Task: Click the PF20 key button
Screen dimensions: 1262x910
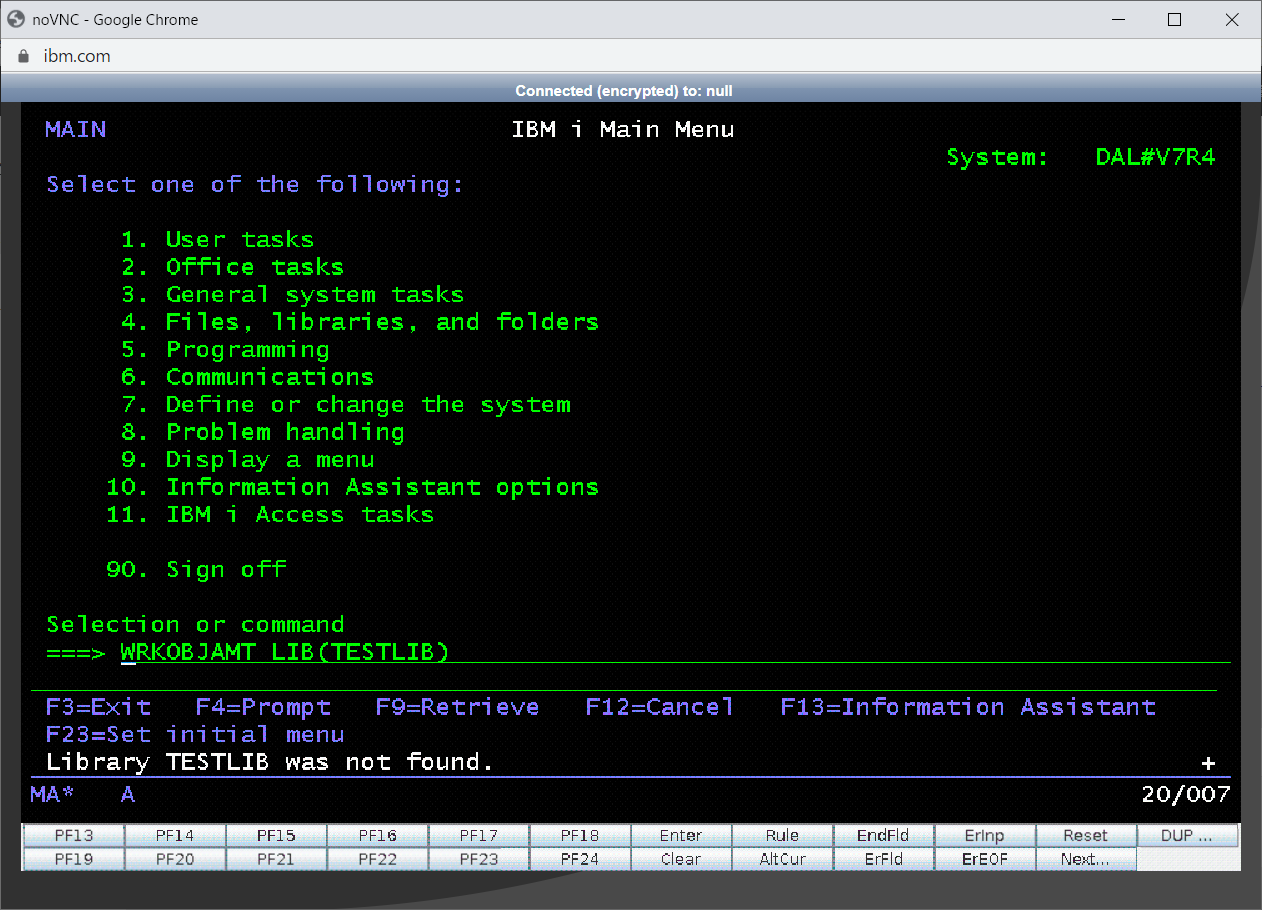Action: [175, 859]
